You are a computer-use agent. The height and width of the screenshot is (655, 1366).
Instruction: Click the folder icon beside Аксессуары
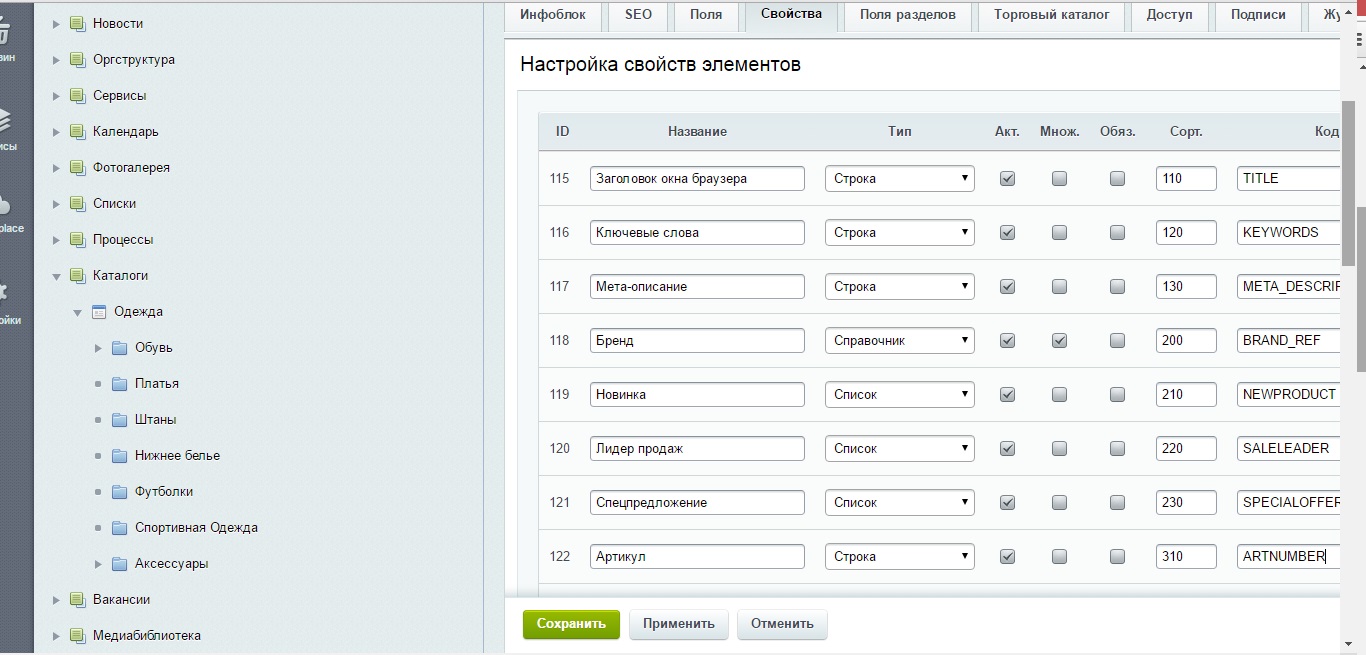pos(120,564)
